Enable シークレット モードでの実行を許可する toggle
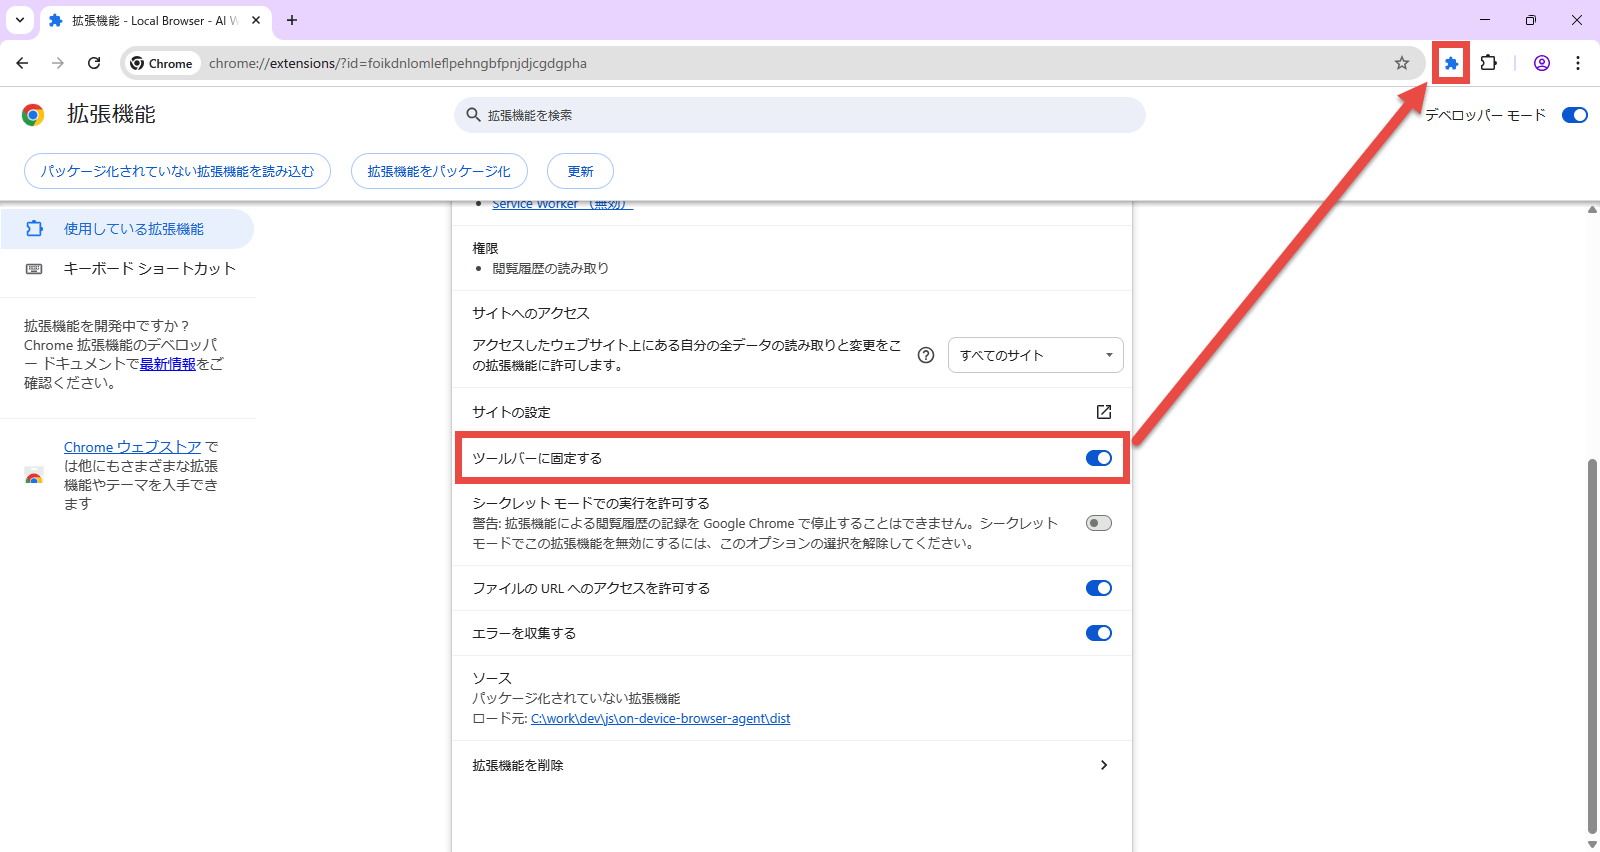Screen dimensions: 1600x852 pos(1098,523)
